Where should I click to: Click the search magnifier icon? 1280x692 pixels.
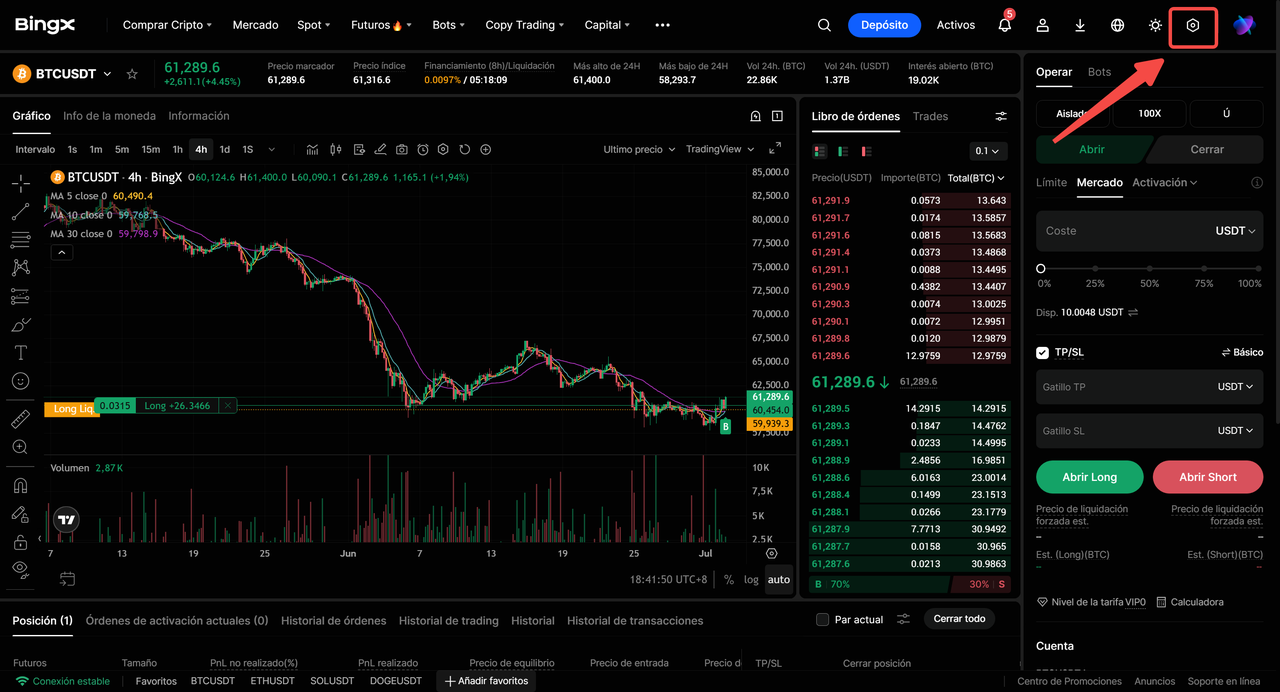824,25
